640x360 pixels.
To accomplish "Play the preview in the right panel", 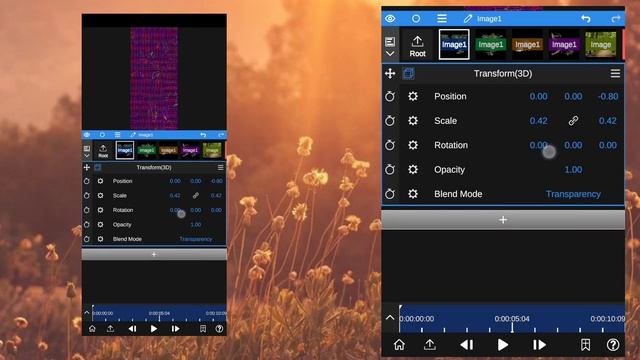I will pos(503,345).
